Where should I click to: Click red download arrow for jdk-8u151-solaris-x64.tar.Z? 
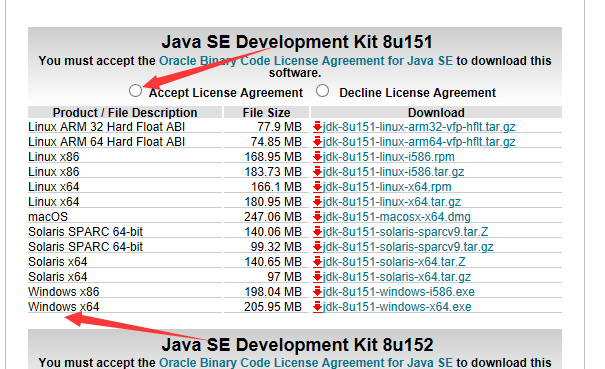click(x=318, y=262)
